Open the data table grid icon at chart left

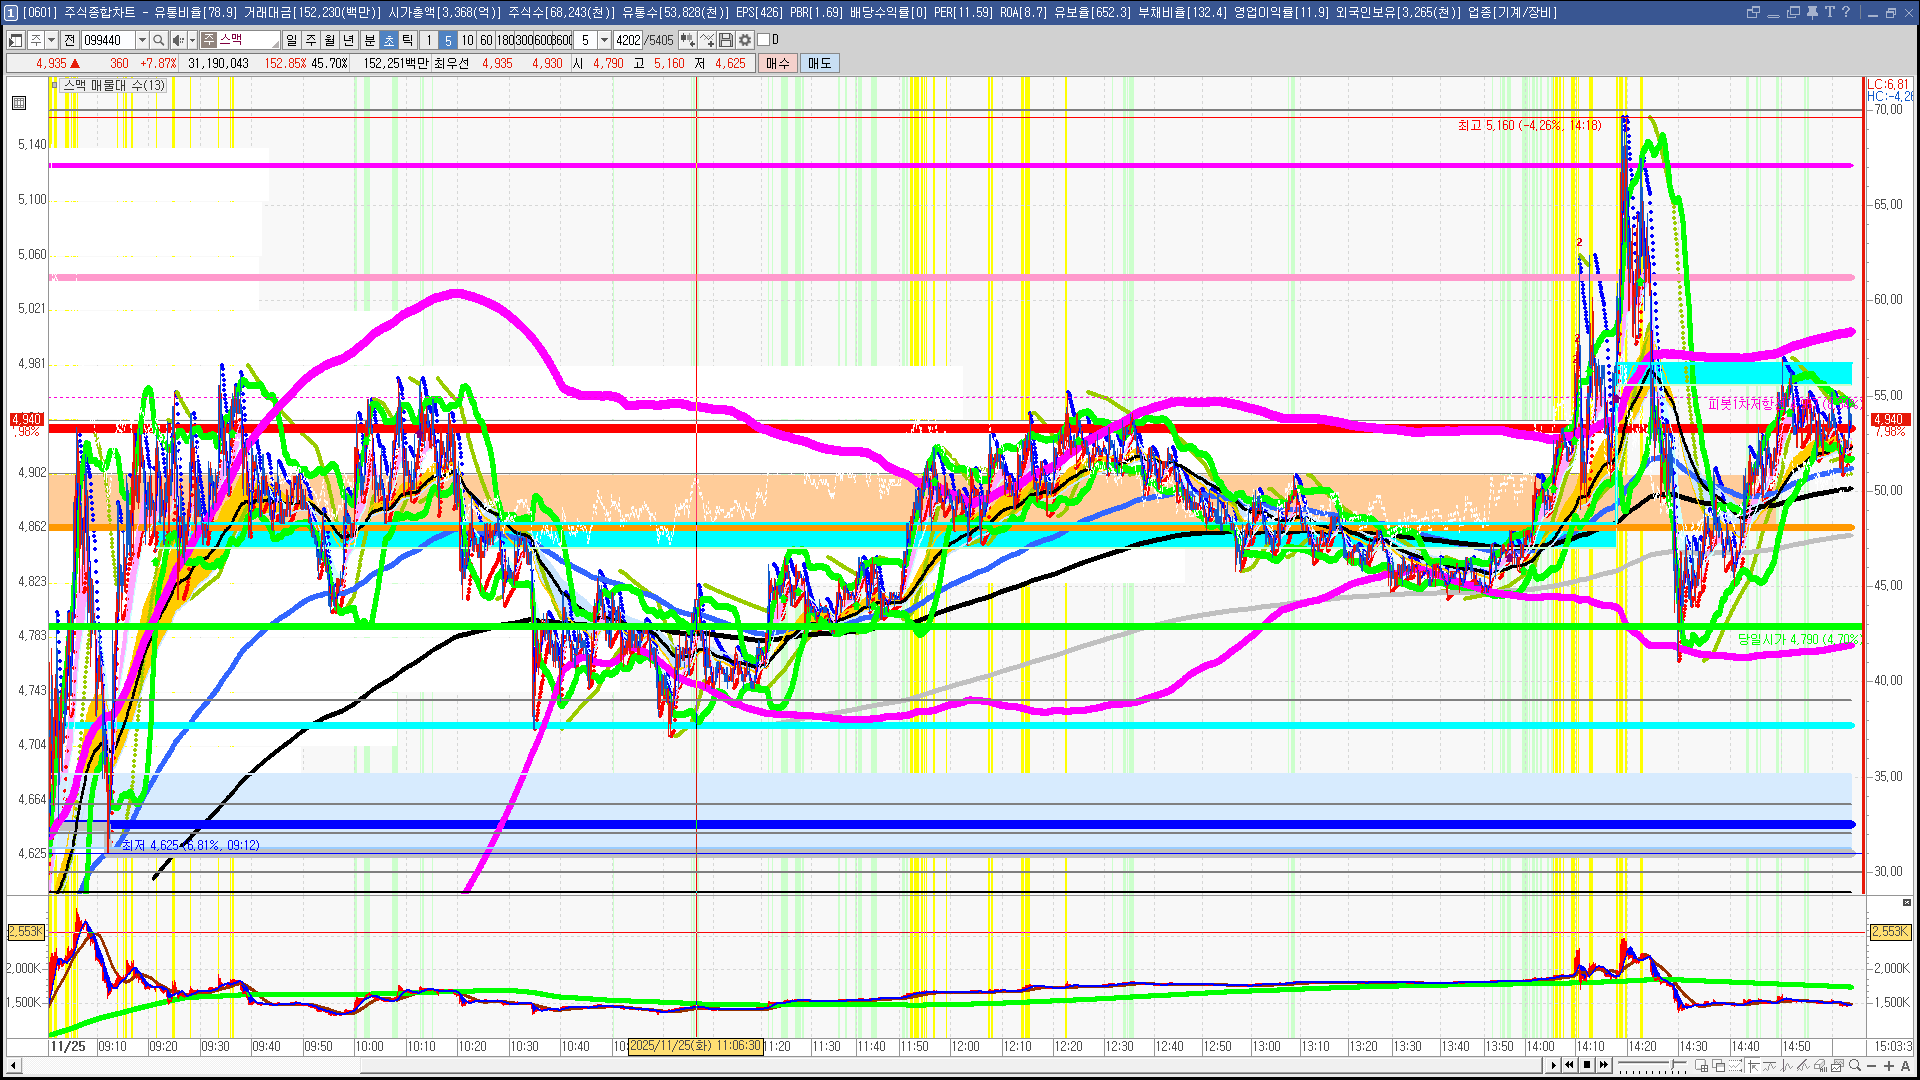pyautogui.click(x=19, y=103)
